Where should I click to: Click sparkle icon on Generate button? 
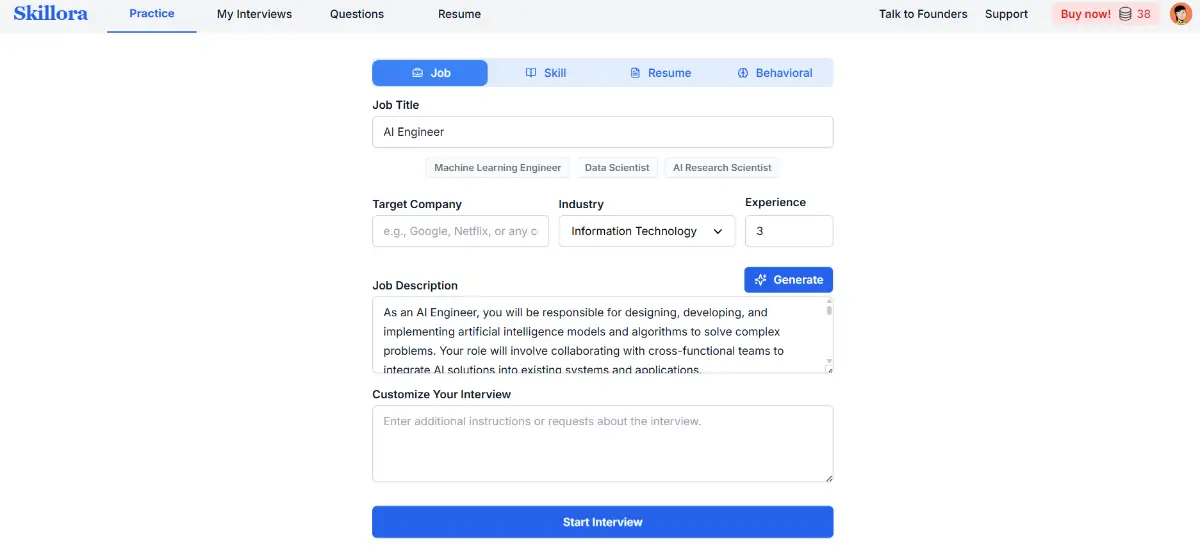tap(761, 280)
